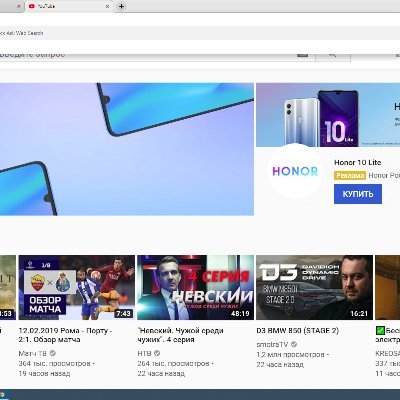Close the tab left of the YouTube tab
The image size is (400, 400).
[18, 6]
